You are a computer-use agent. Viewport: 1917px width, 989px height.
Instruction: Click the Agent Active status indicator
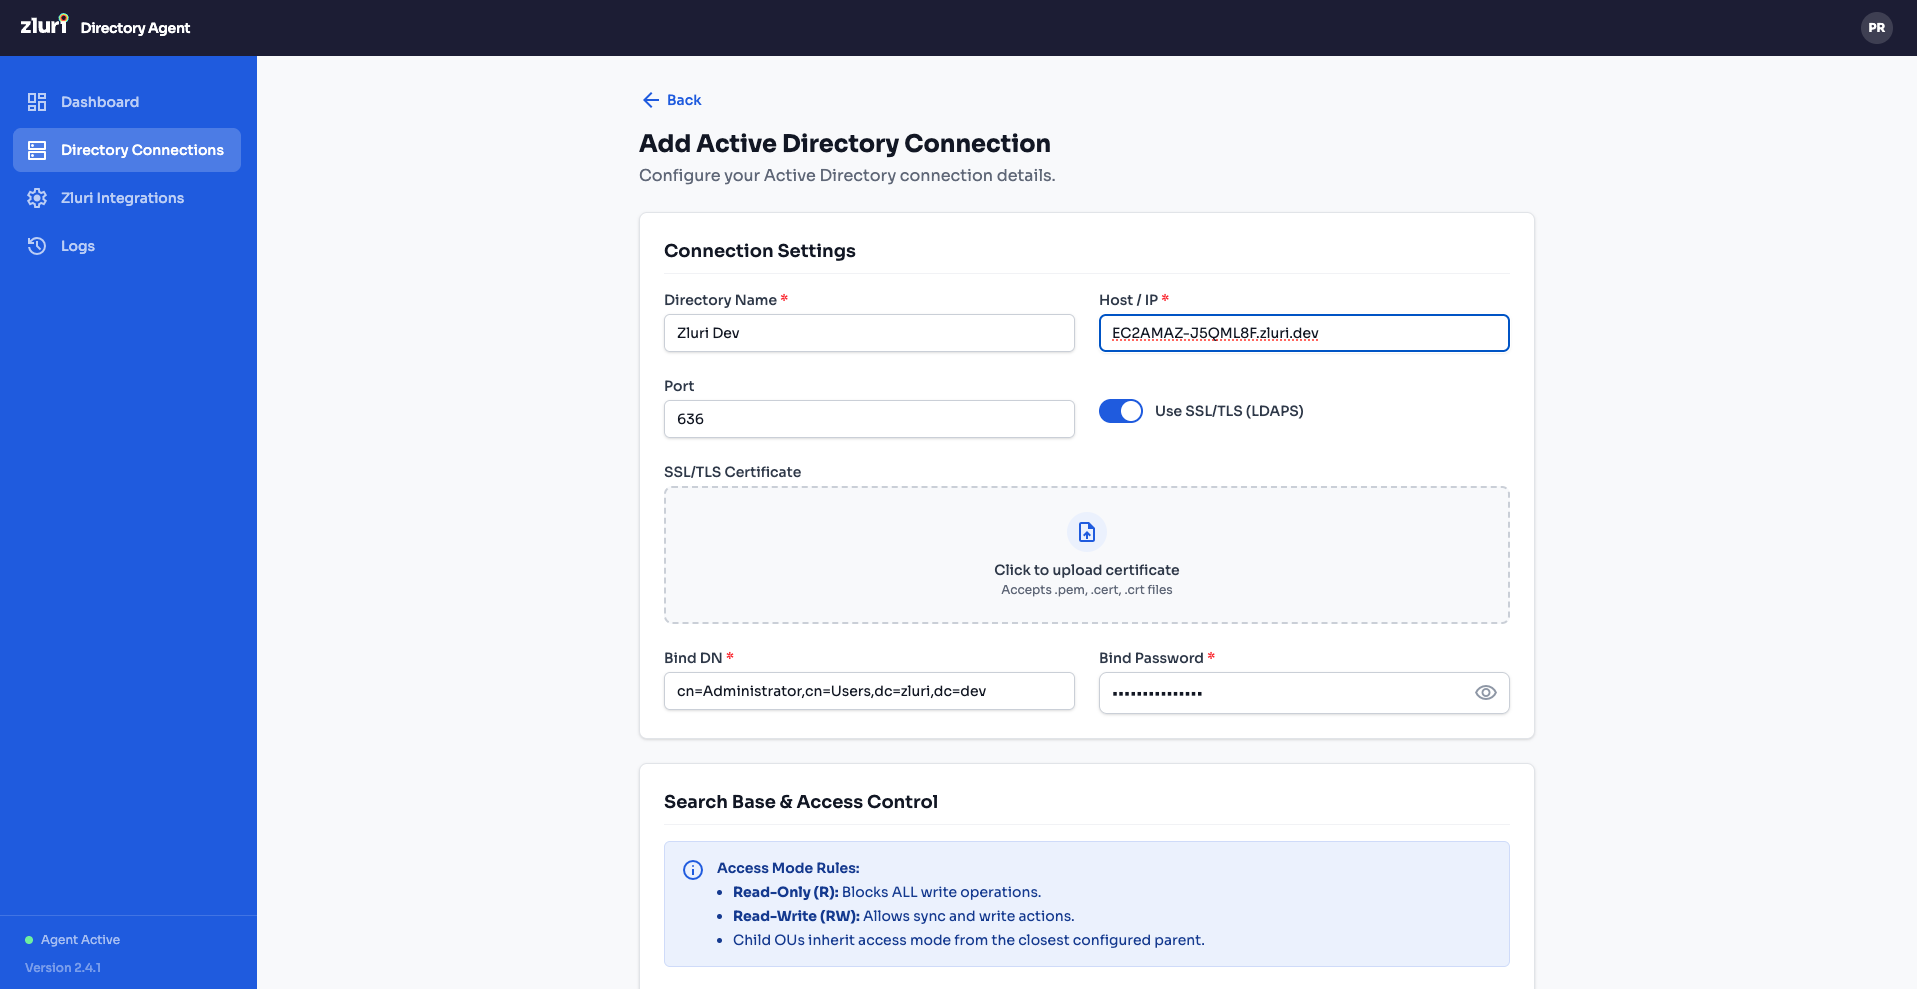(x=72, y=939)
